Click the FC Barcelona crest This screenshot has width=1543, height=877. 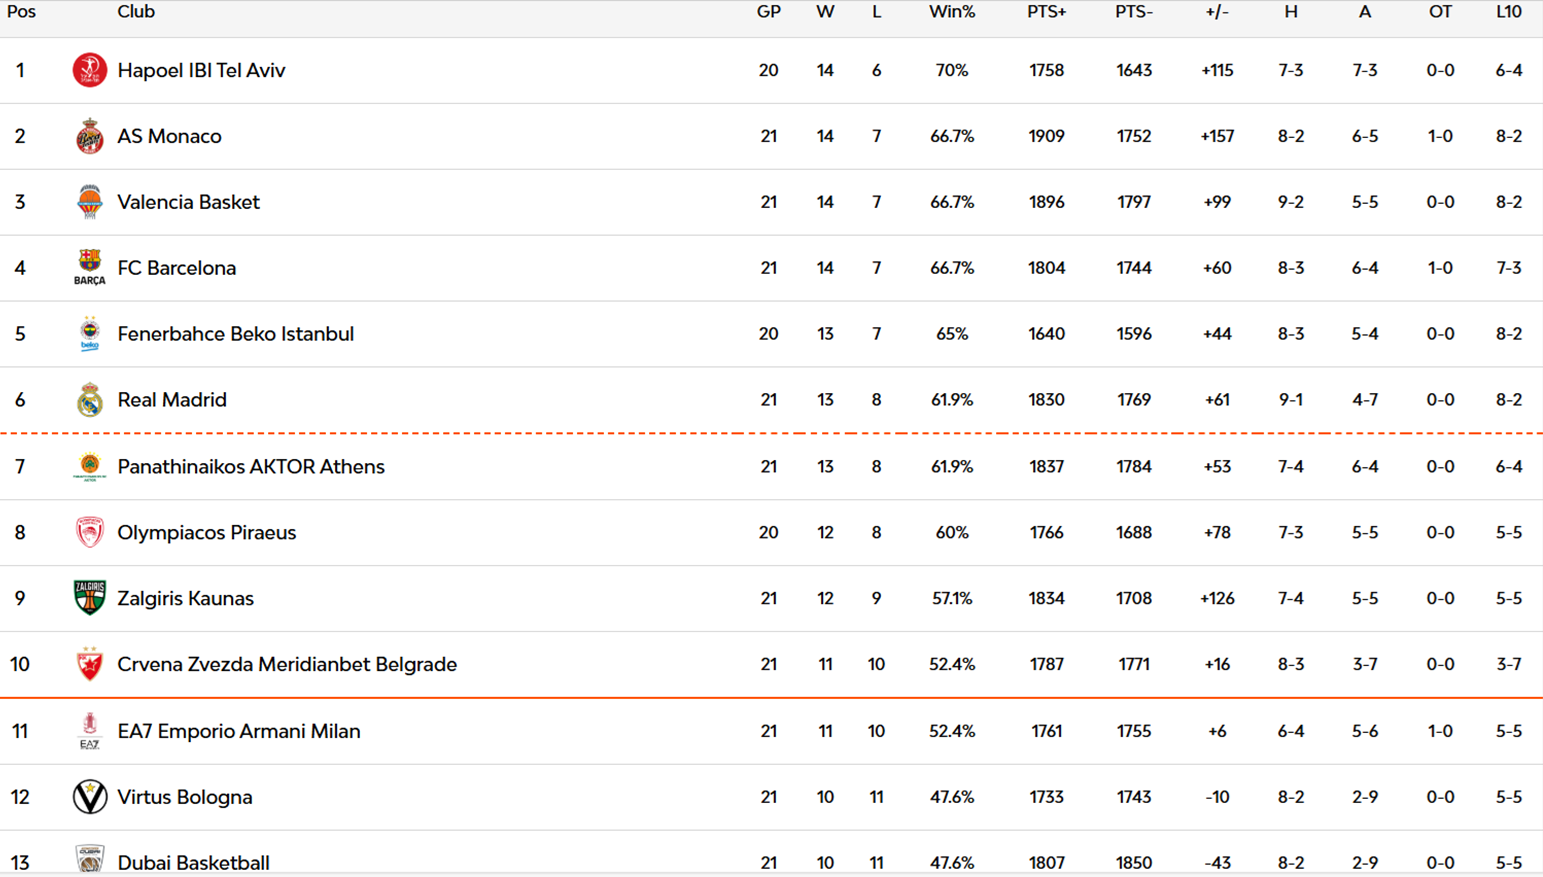(89, 267)
